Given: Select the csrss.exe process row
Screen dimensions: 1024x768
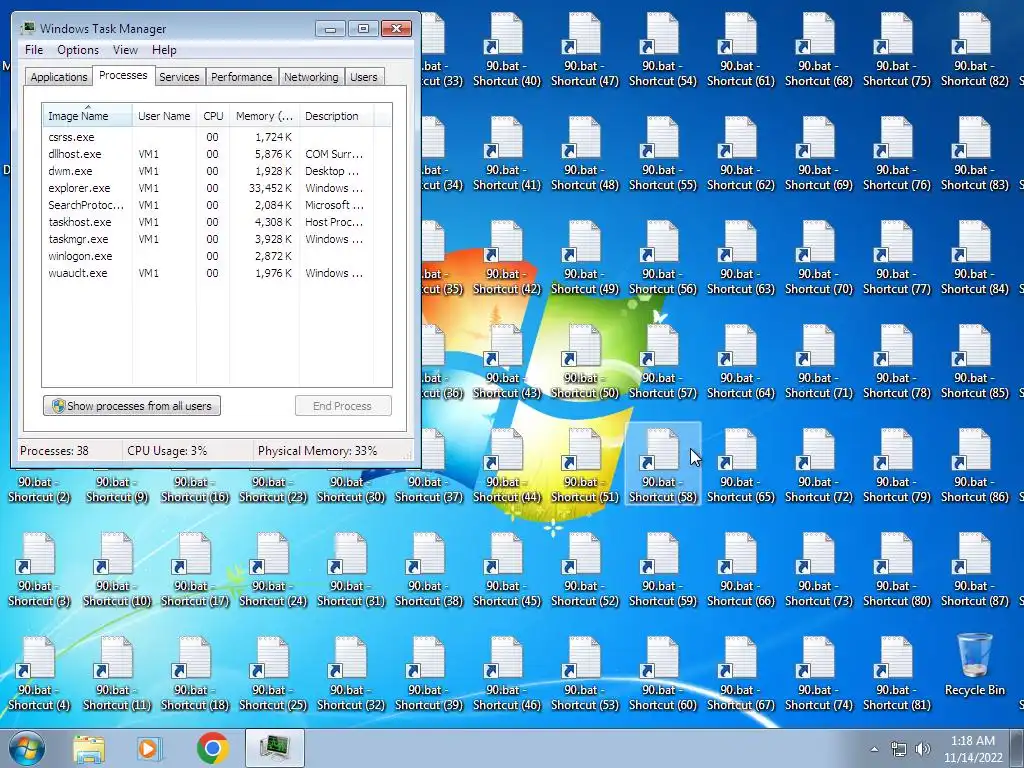Looking at the screenshot, I should pos(208,137).
